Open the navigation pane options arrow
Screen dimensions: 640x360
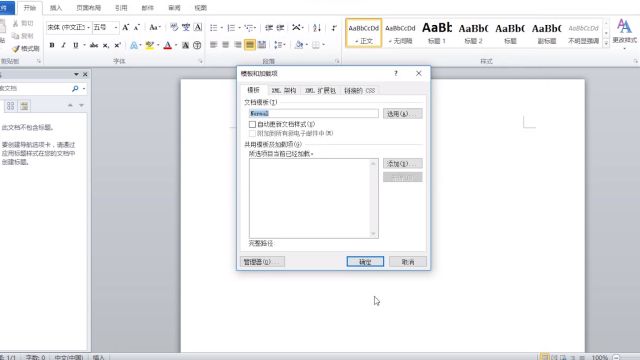[76, 74]
